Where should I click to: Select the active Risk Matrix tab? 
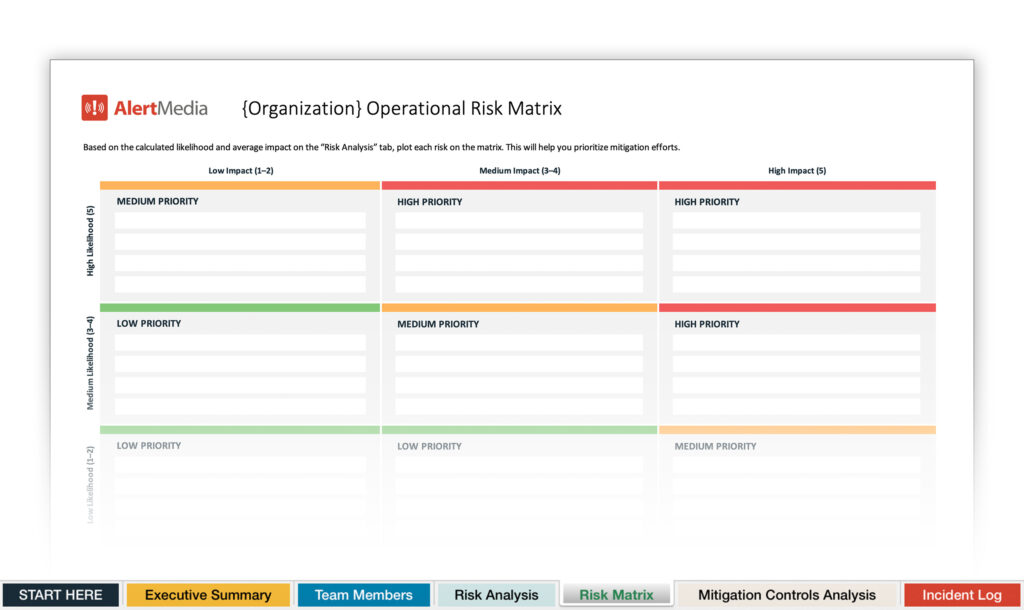point(616,594)
